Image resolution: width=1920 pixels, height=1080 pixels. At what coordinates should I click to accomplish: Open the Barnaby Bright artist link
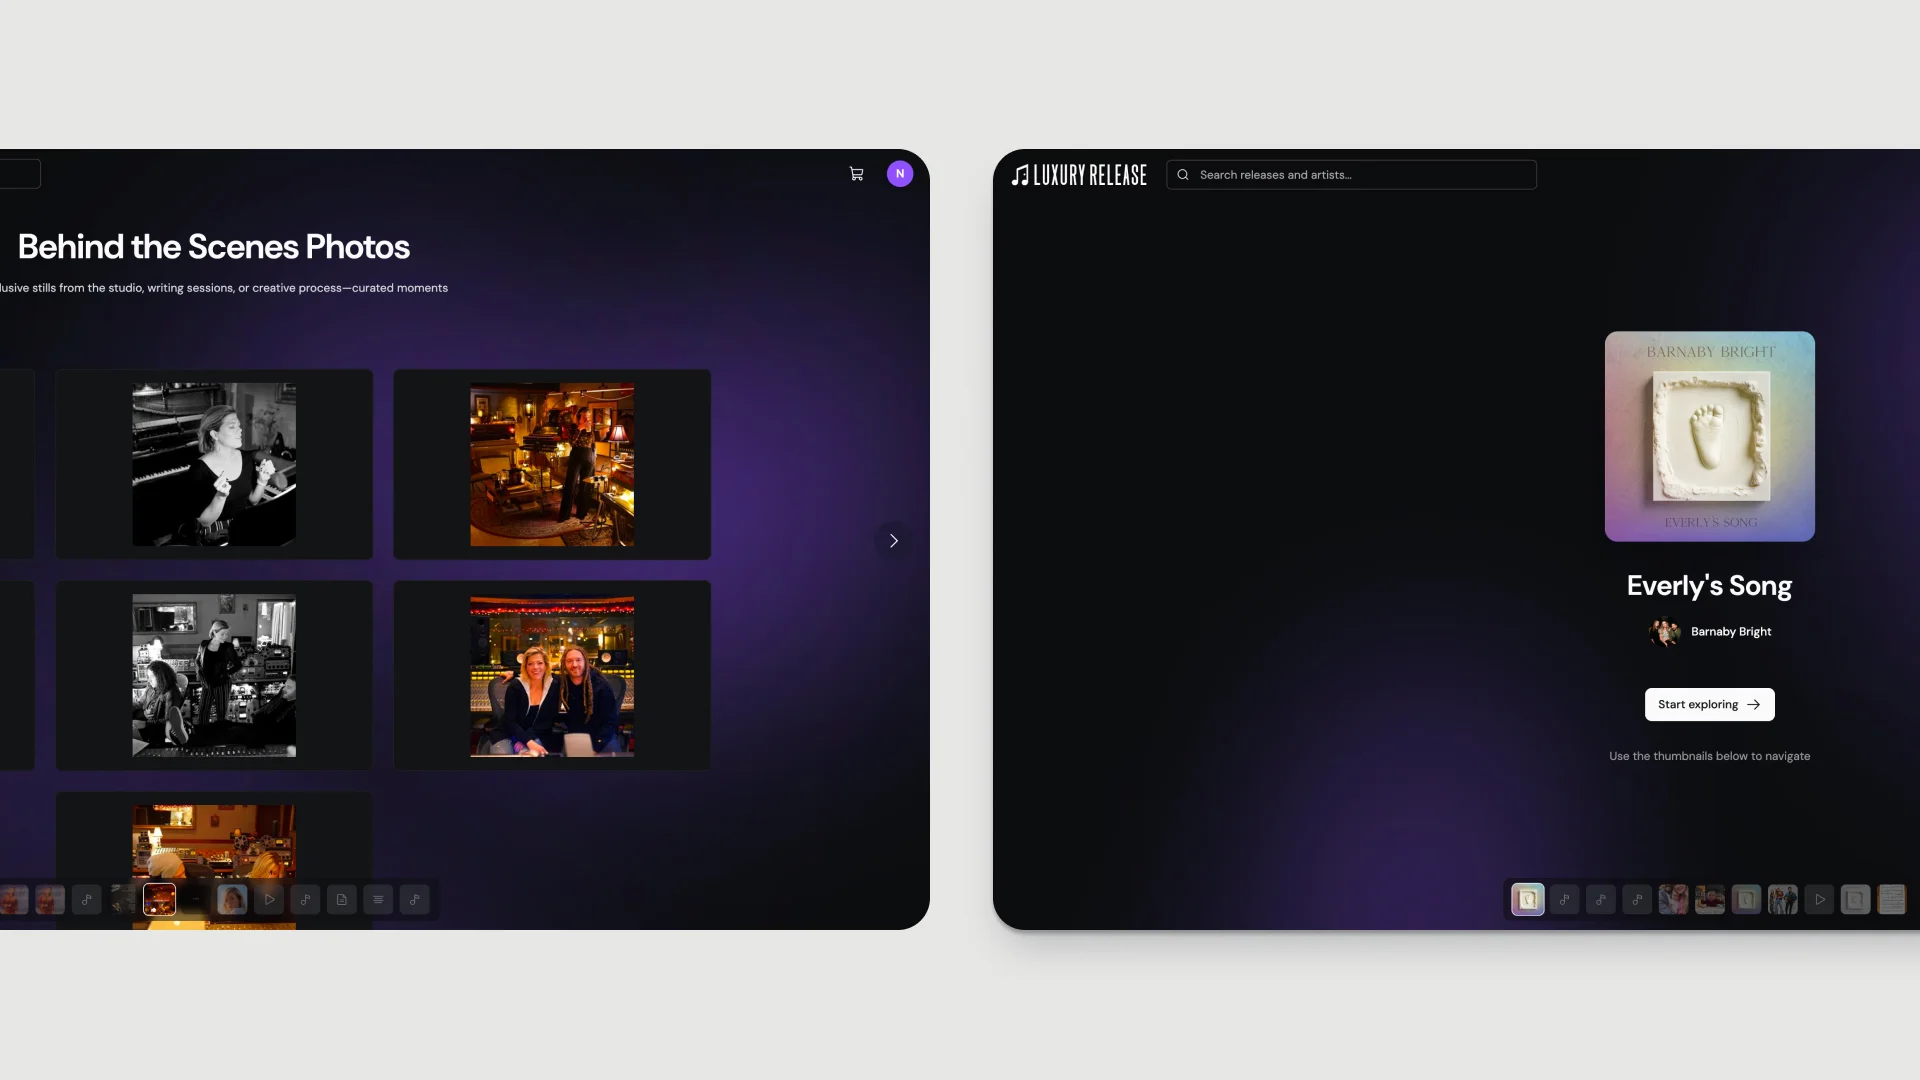click(1730, 631)
